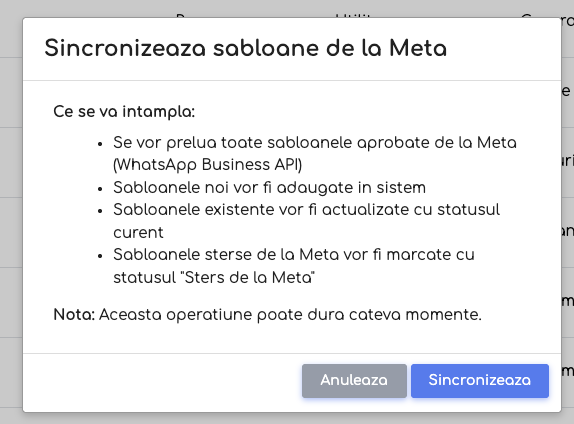Click the bold 'Nota:' label
Screen dimensions: 574x424
(74, 315)
